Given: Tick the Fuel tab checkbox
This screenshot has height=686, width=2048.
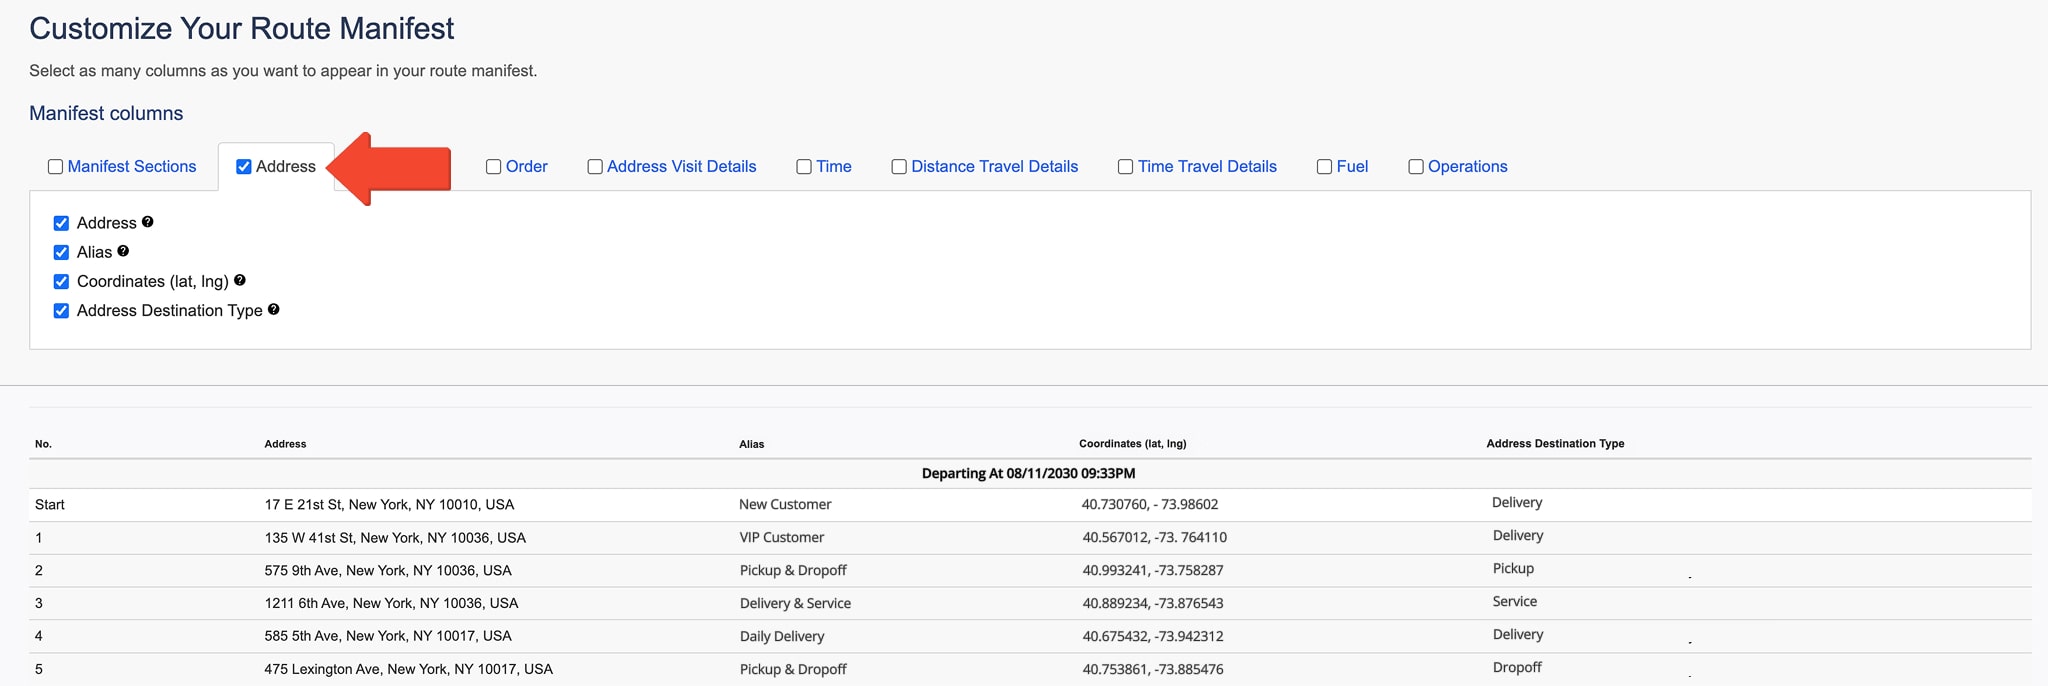Looking at the screenshot, I should pyautogui.click(x=1325, y=167).
